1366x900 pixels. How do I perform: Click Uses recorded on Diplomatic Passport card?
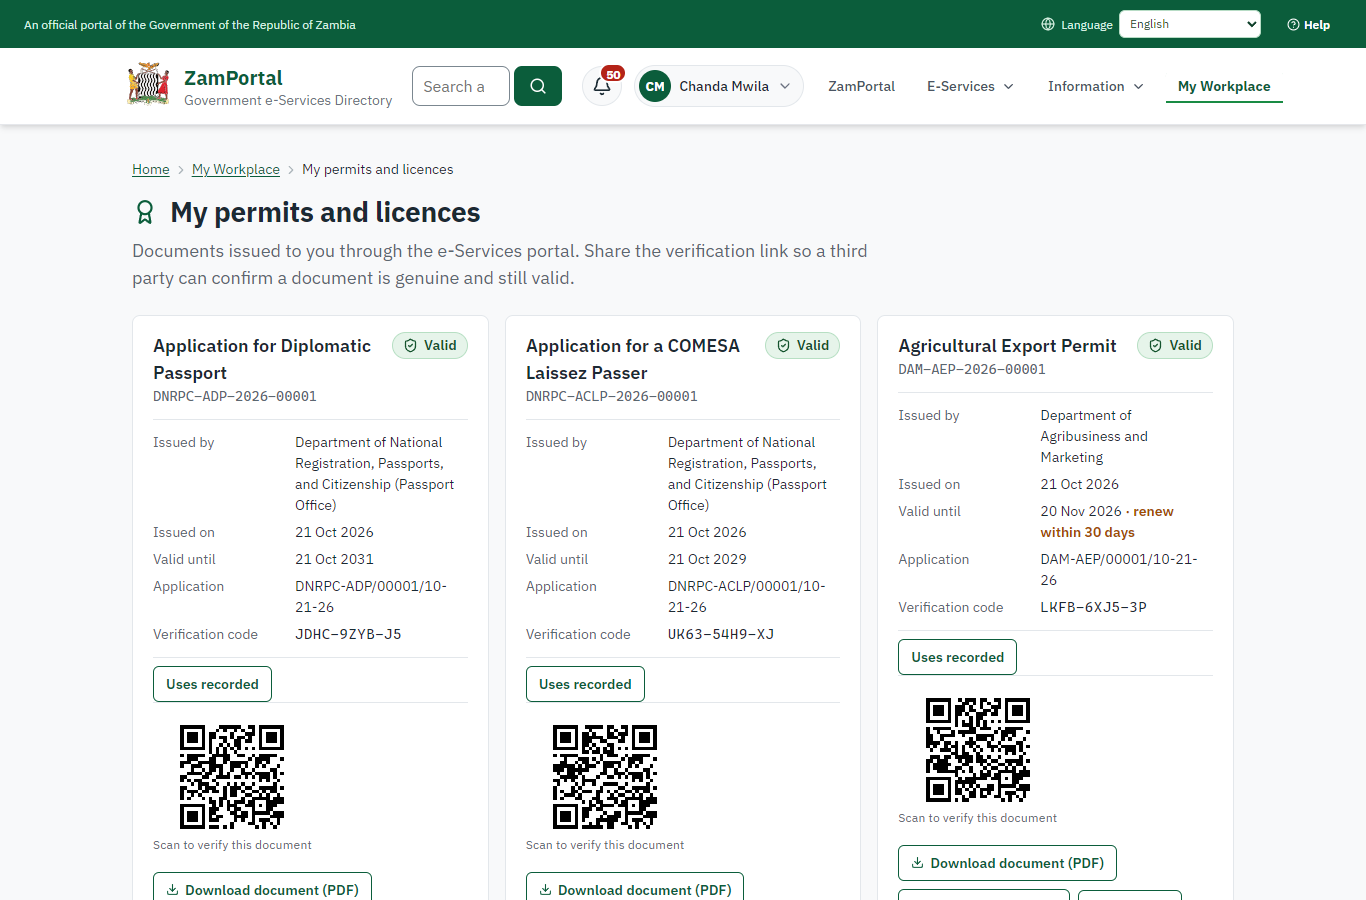pos(212,684)
